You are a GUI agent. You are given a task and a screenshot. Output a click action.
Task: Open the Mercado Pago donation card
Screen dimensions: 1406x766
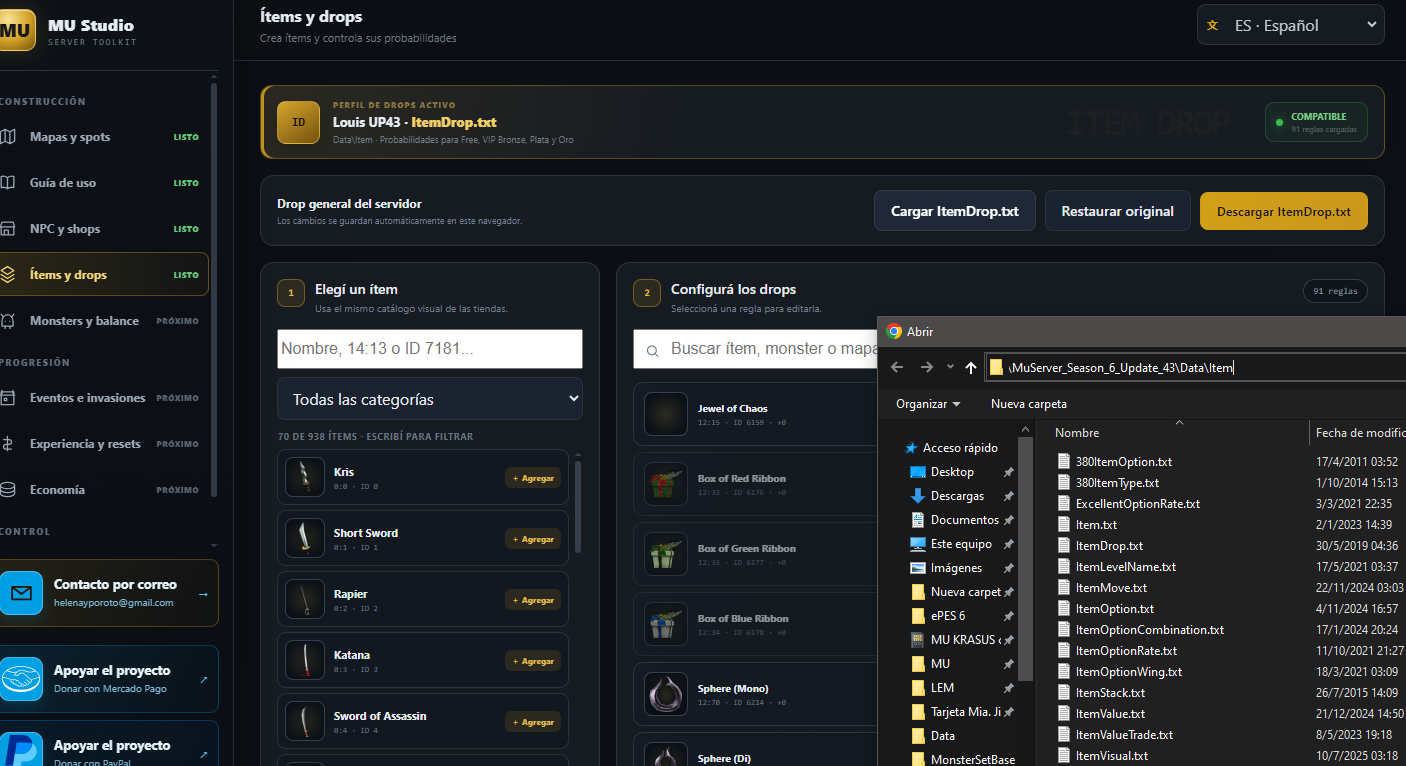tap(109, 679)
